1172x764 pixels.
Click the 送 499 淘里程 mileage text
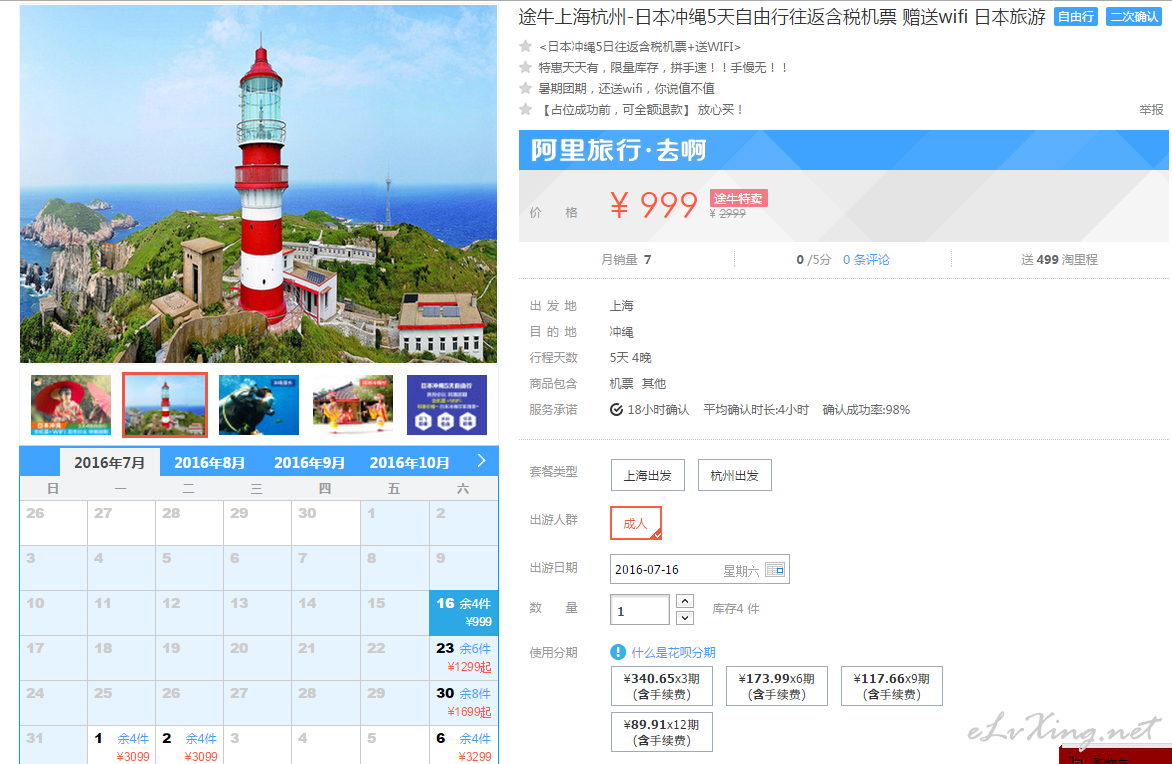1059,259
